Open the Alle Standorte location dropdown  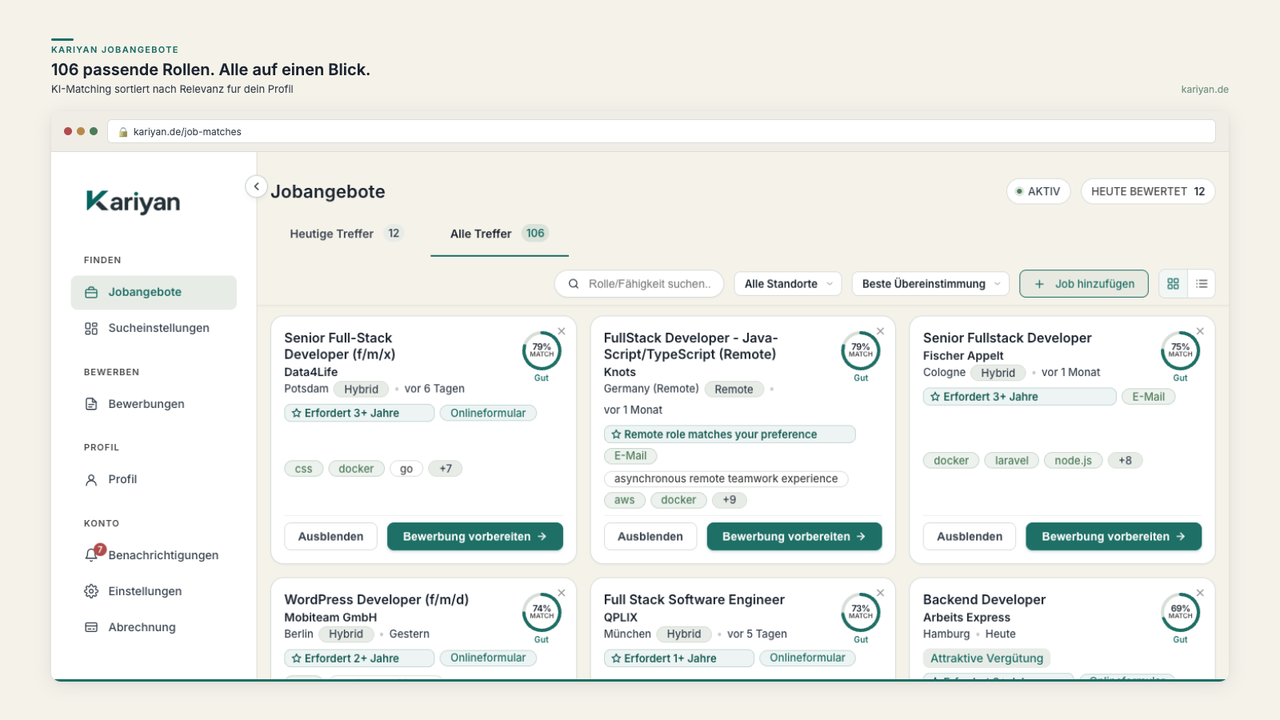click(788, 284)
